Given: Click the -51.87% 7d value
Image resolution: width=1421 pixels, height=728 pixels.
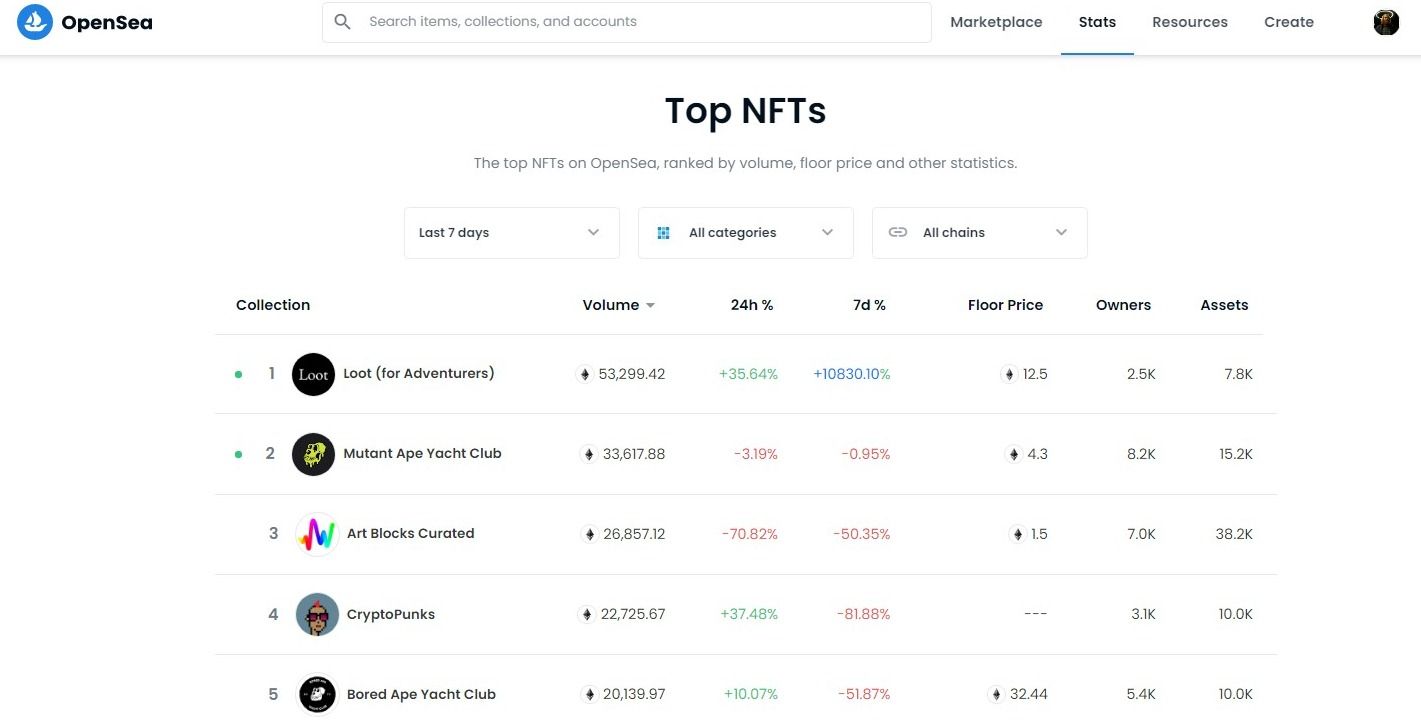Looking at the screenshot, I should coord(864,694).
